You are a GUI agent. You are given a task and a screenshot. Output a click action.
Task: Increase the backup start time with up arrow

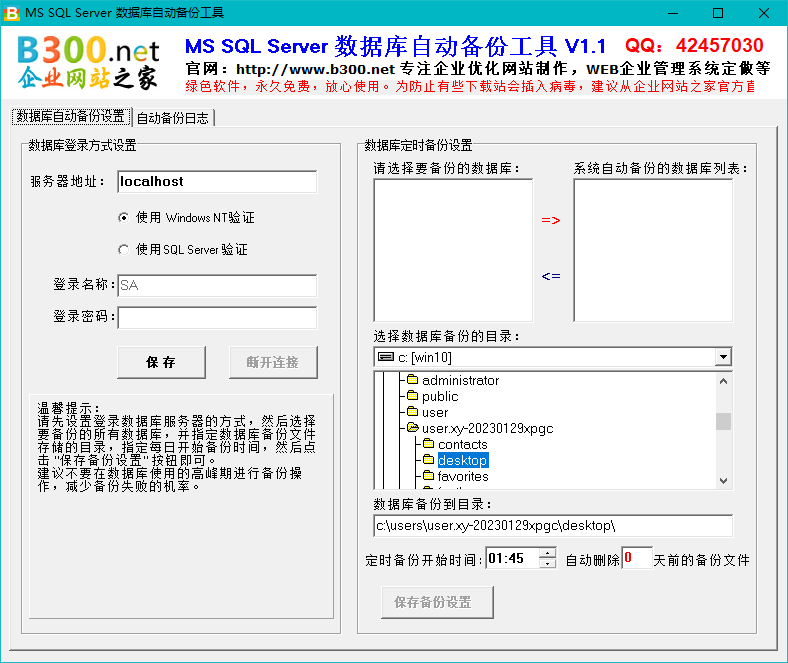pos(547,553)
